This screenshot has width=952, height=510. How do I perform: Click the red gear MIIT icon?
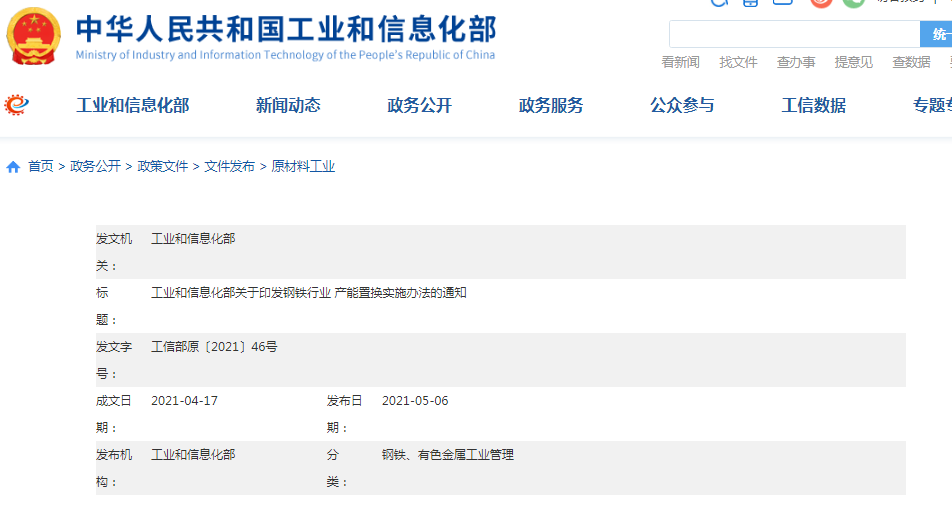point(17,104)
